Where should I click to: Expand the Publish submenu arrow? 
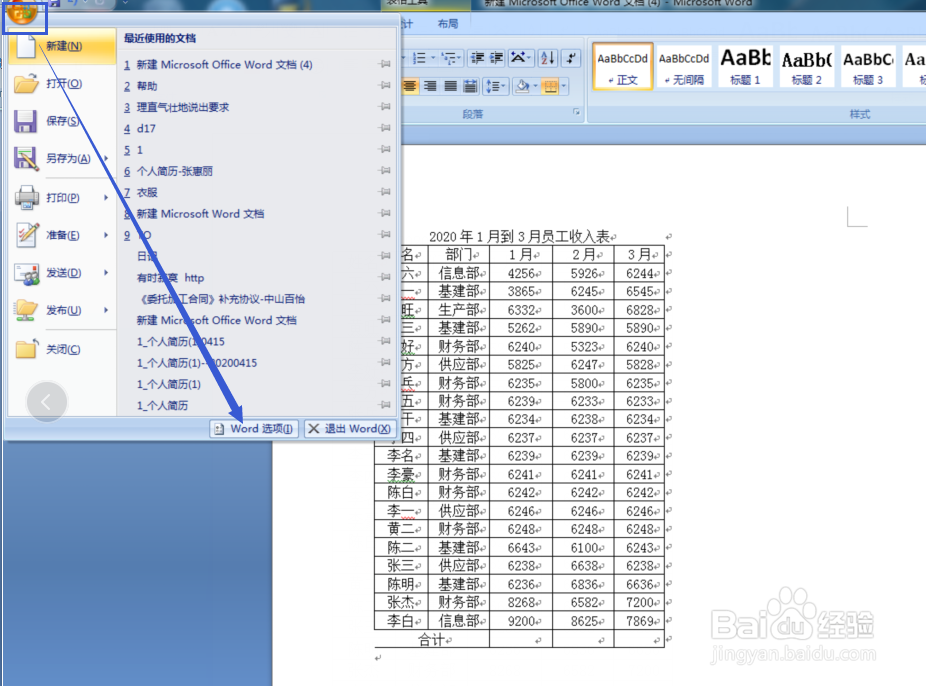[x=106, y=310]
